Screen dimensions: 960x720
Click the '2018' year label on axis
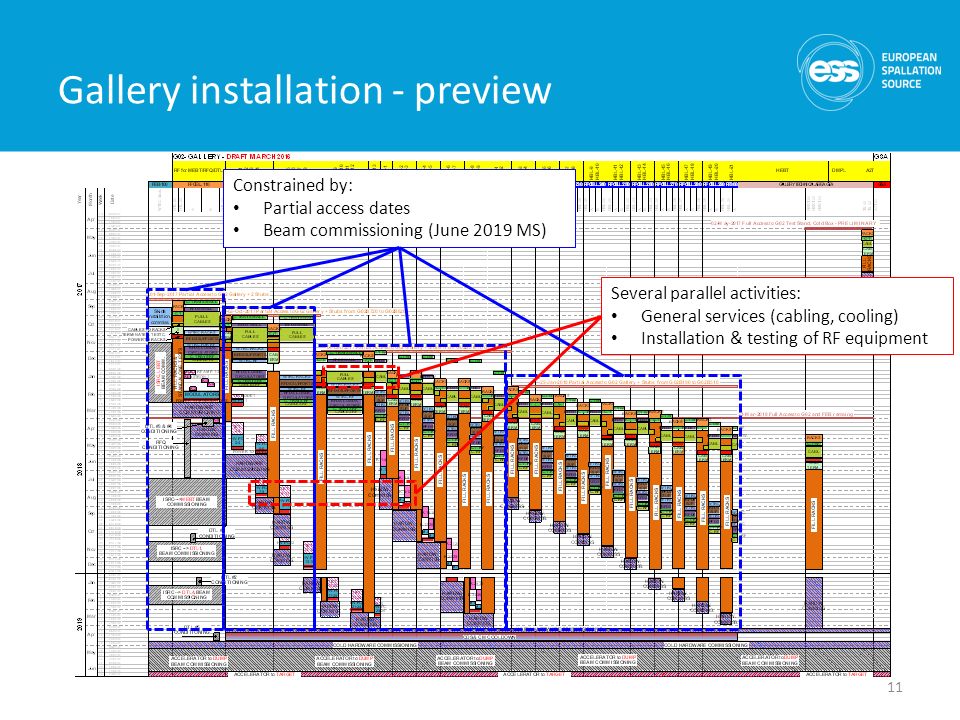click(80, 470)
